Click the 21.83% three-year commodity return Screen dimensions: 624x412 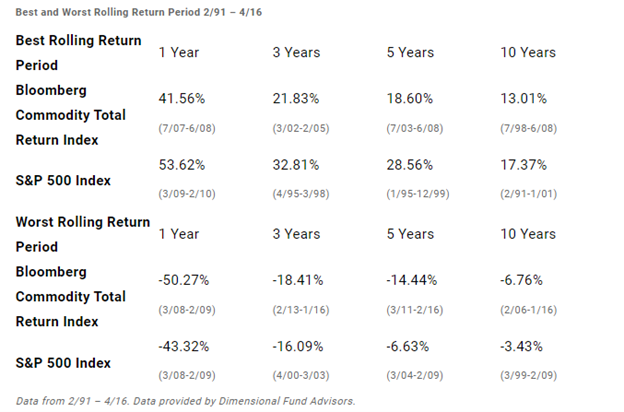click(x=296, y=98)
